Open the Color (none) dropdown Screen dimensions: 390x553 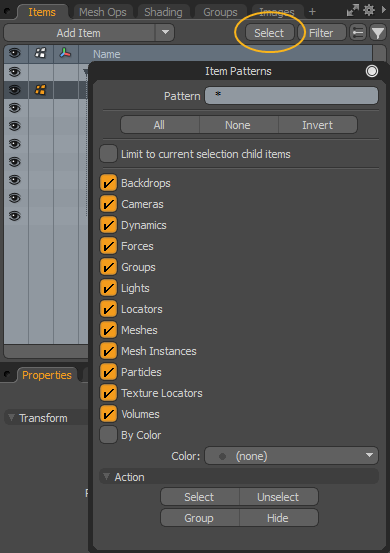click(291, 456)
